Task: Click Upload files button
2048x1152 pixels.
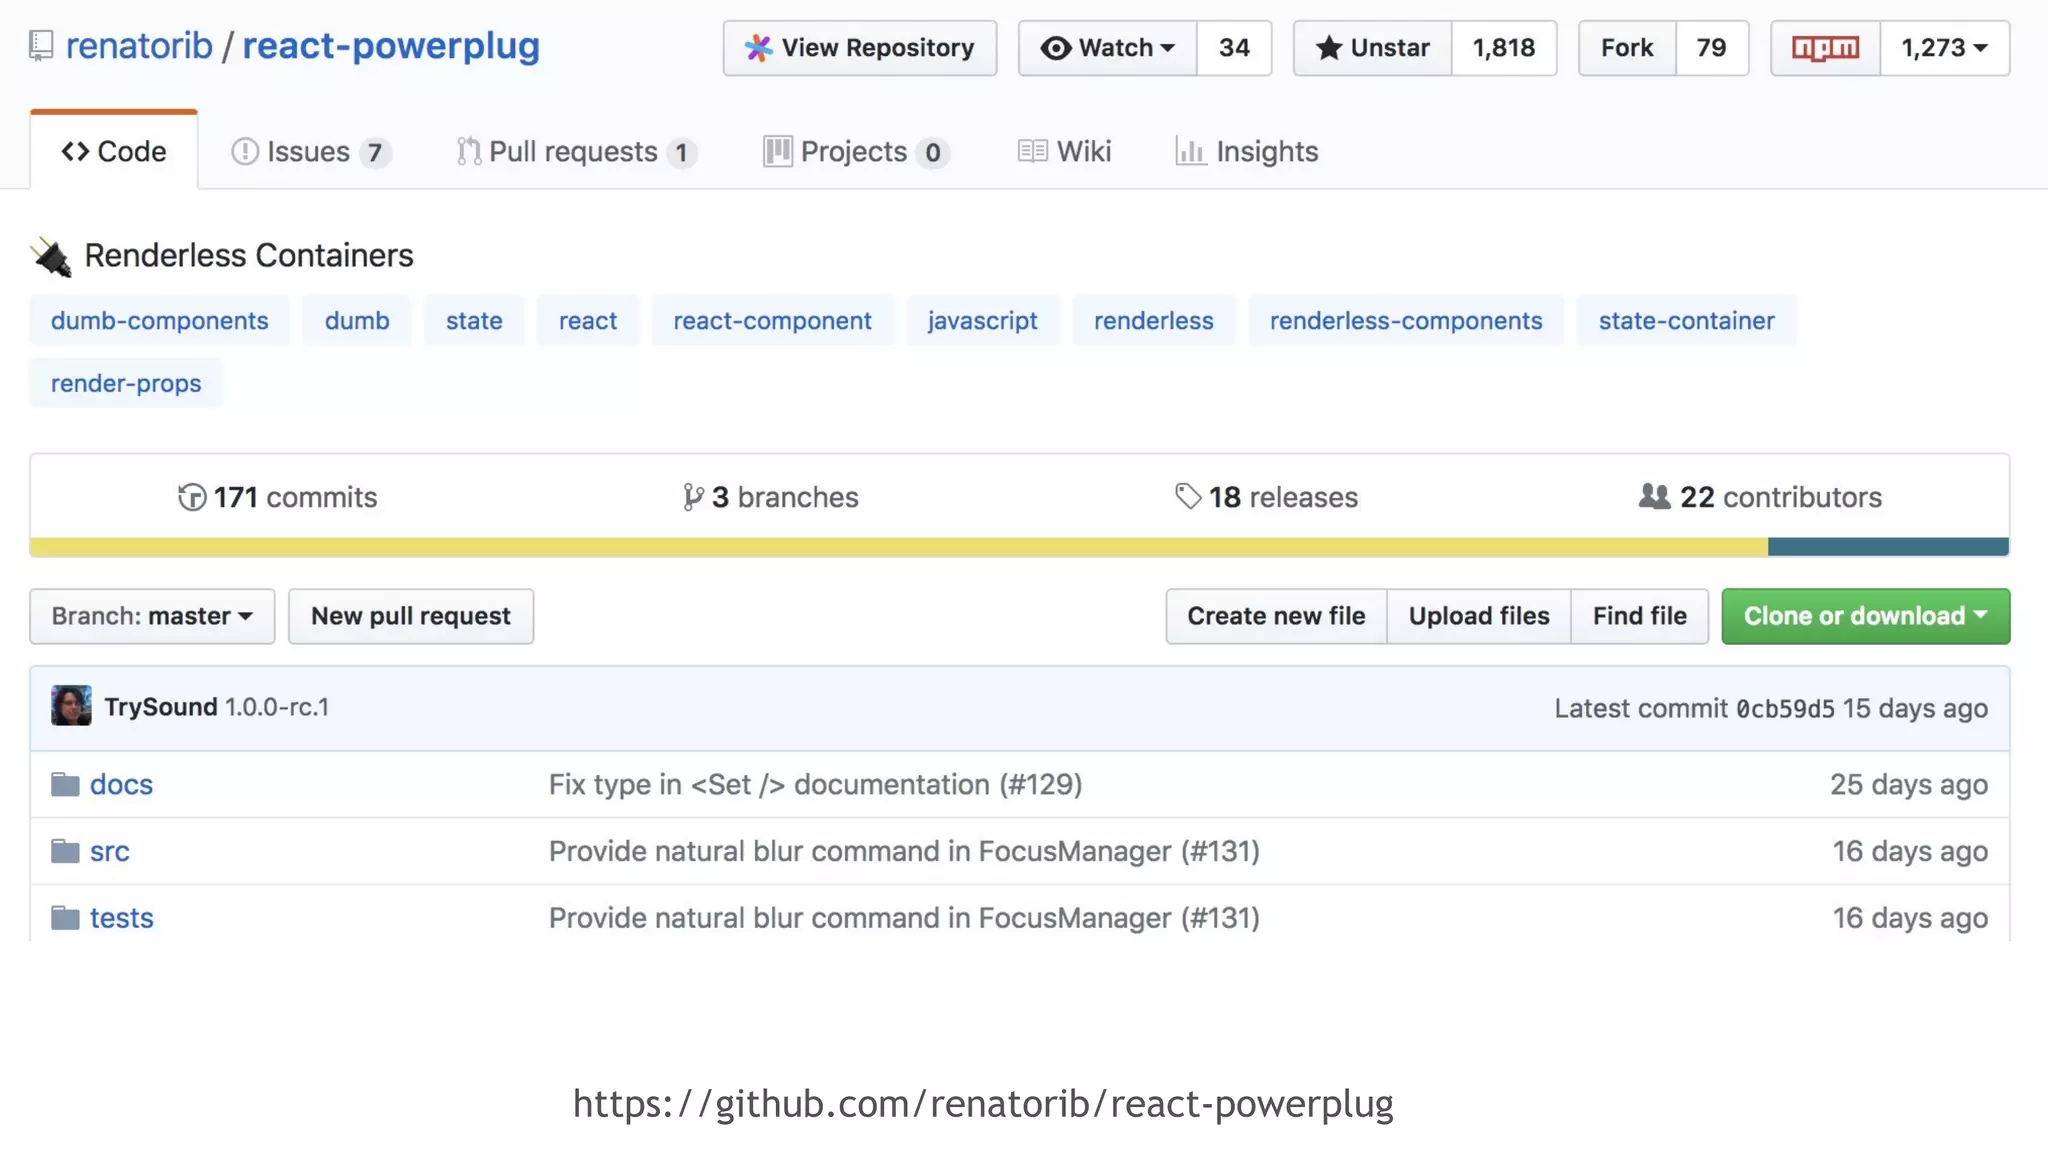Action: tap(1479, 616)
